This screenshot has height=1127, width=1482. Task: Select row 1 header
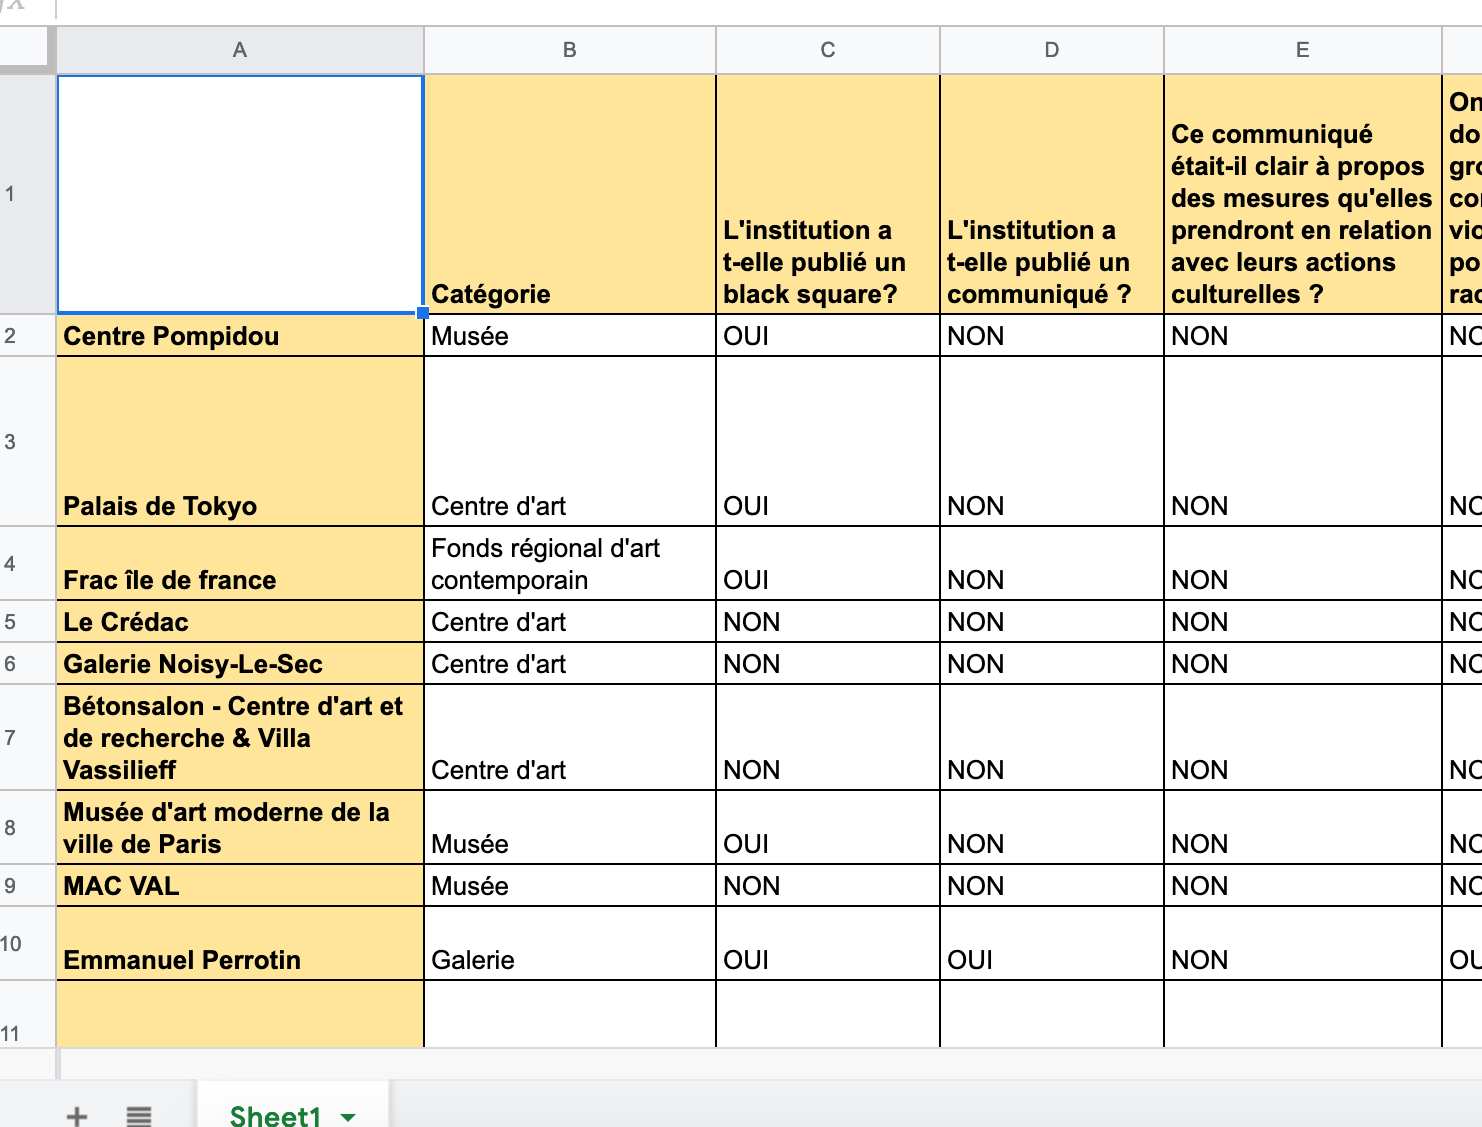click(x=27, y=194)
